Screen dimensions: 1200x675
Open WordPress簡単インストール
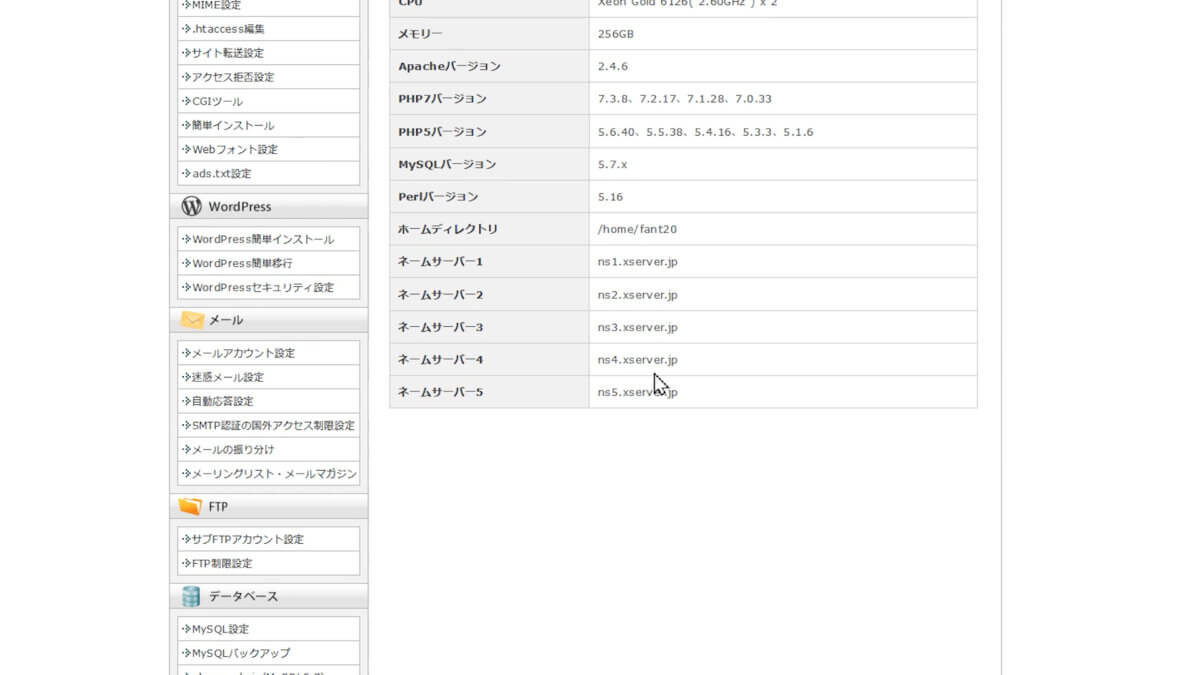tap(263, 239)
